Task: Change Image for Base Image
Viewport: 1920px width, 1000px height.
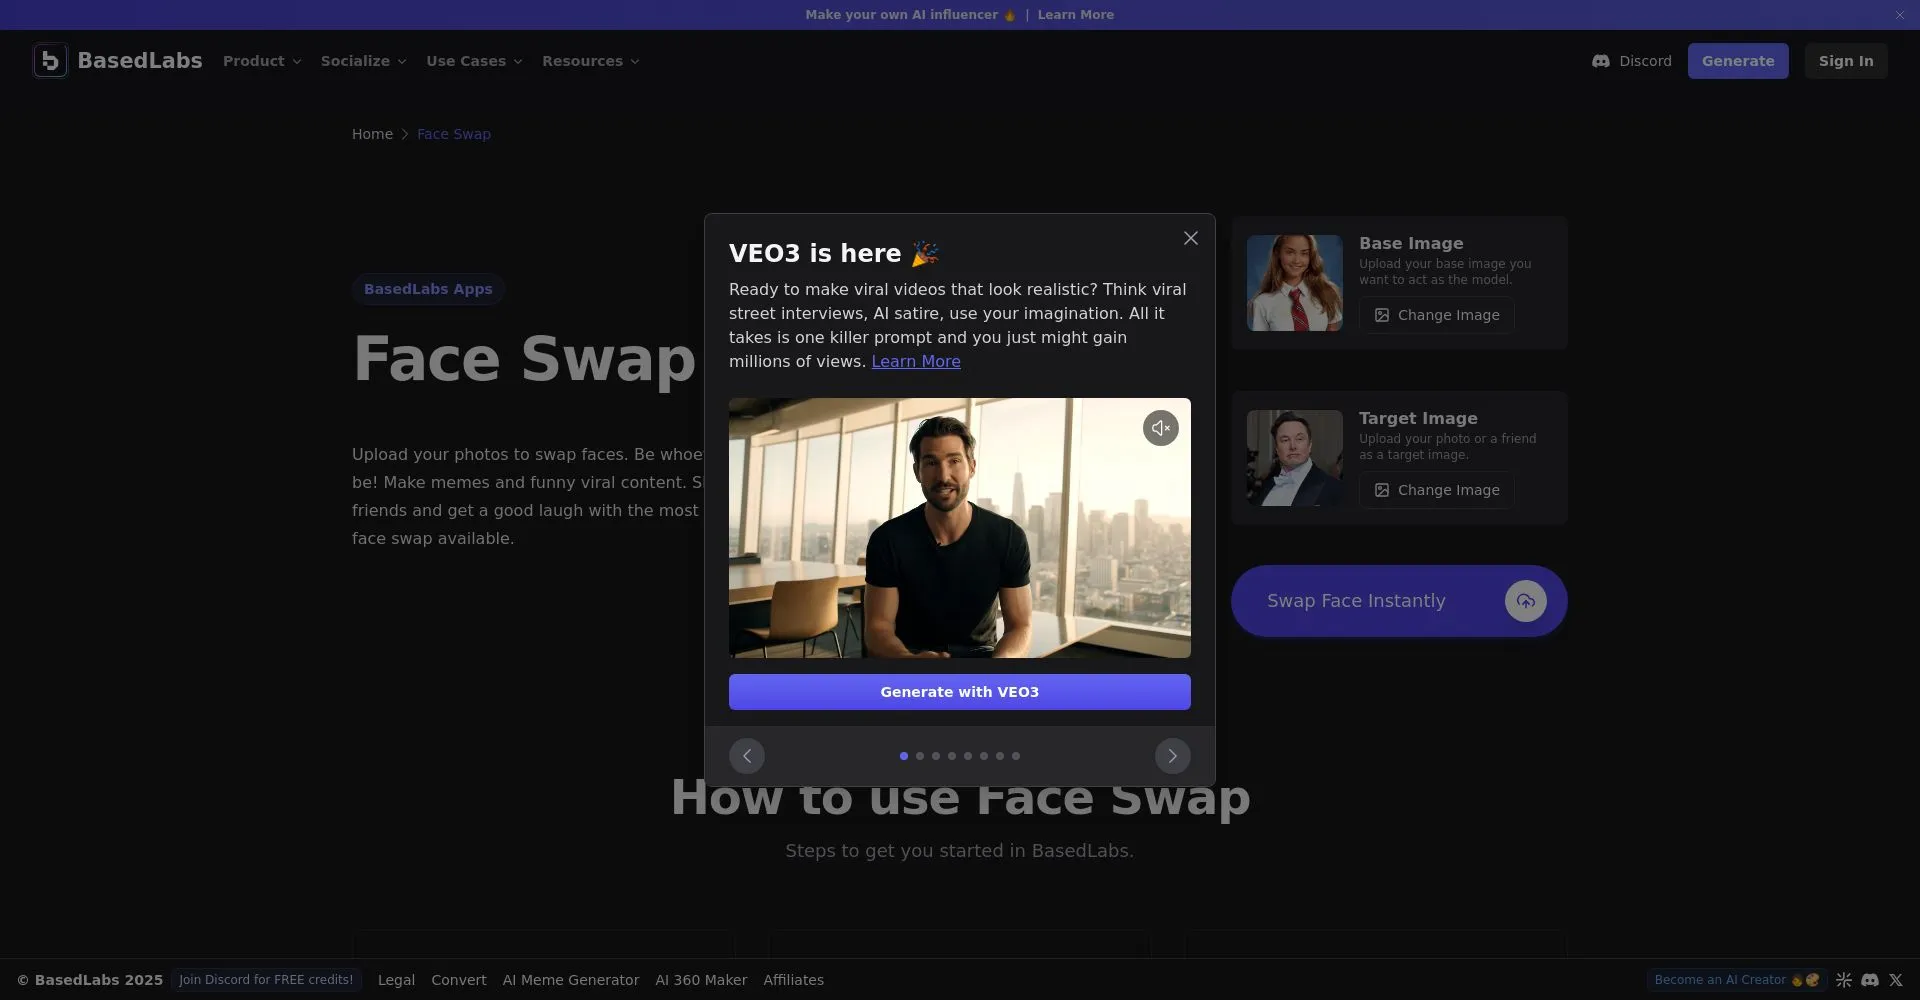Action: pyautogui.click(x=1436, y=315)
